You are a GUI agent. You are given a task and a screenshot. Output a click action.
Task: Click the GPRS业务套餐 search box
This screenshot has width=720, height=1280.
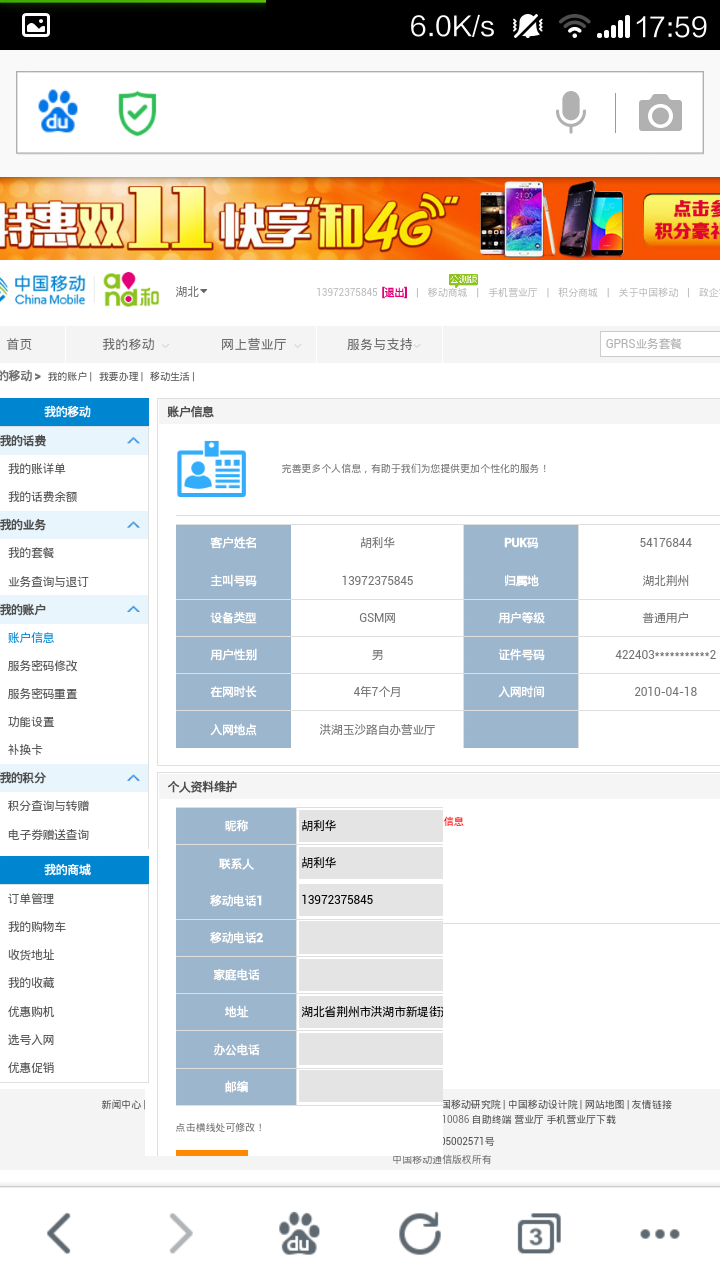pos(658,344)
